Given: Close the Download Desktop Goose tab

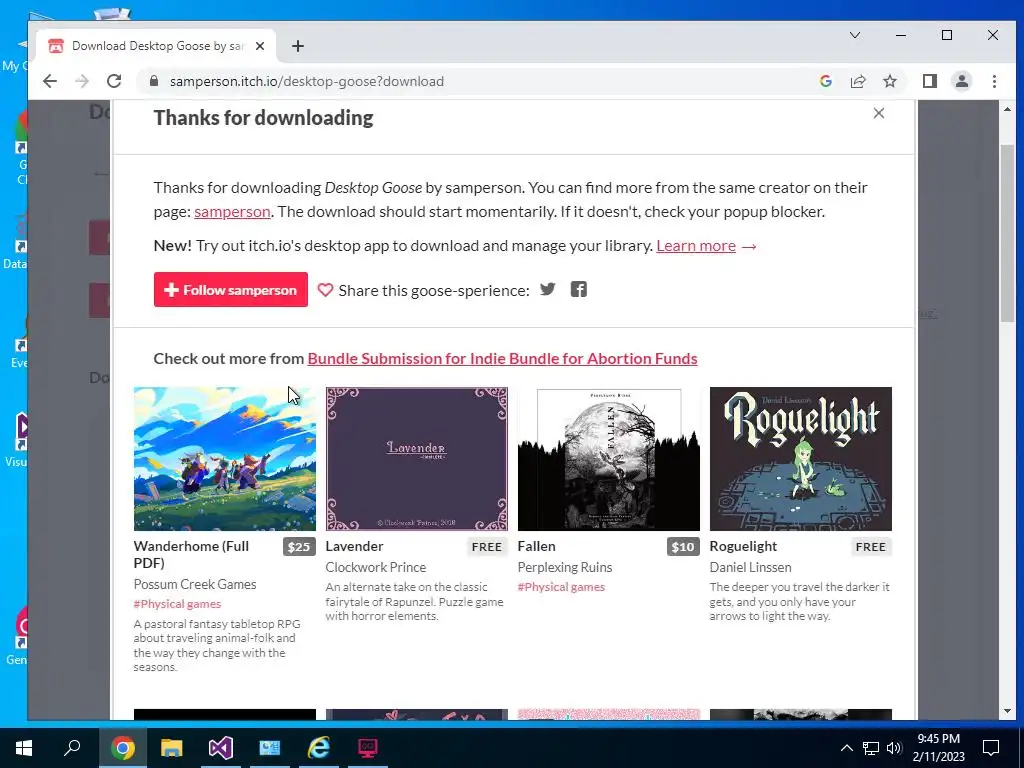Looking at the screenshot, I should click(260, 46).
